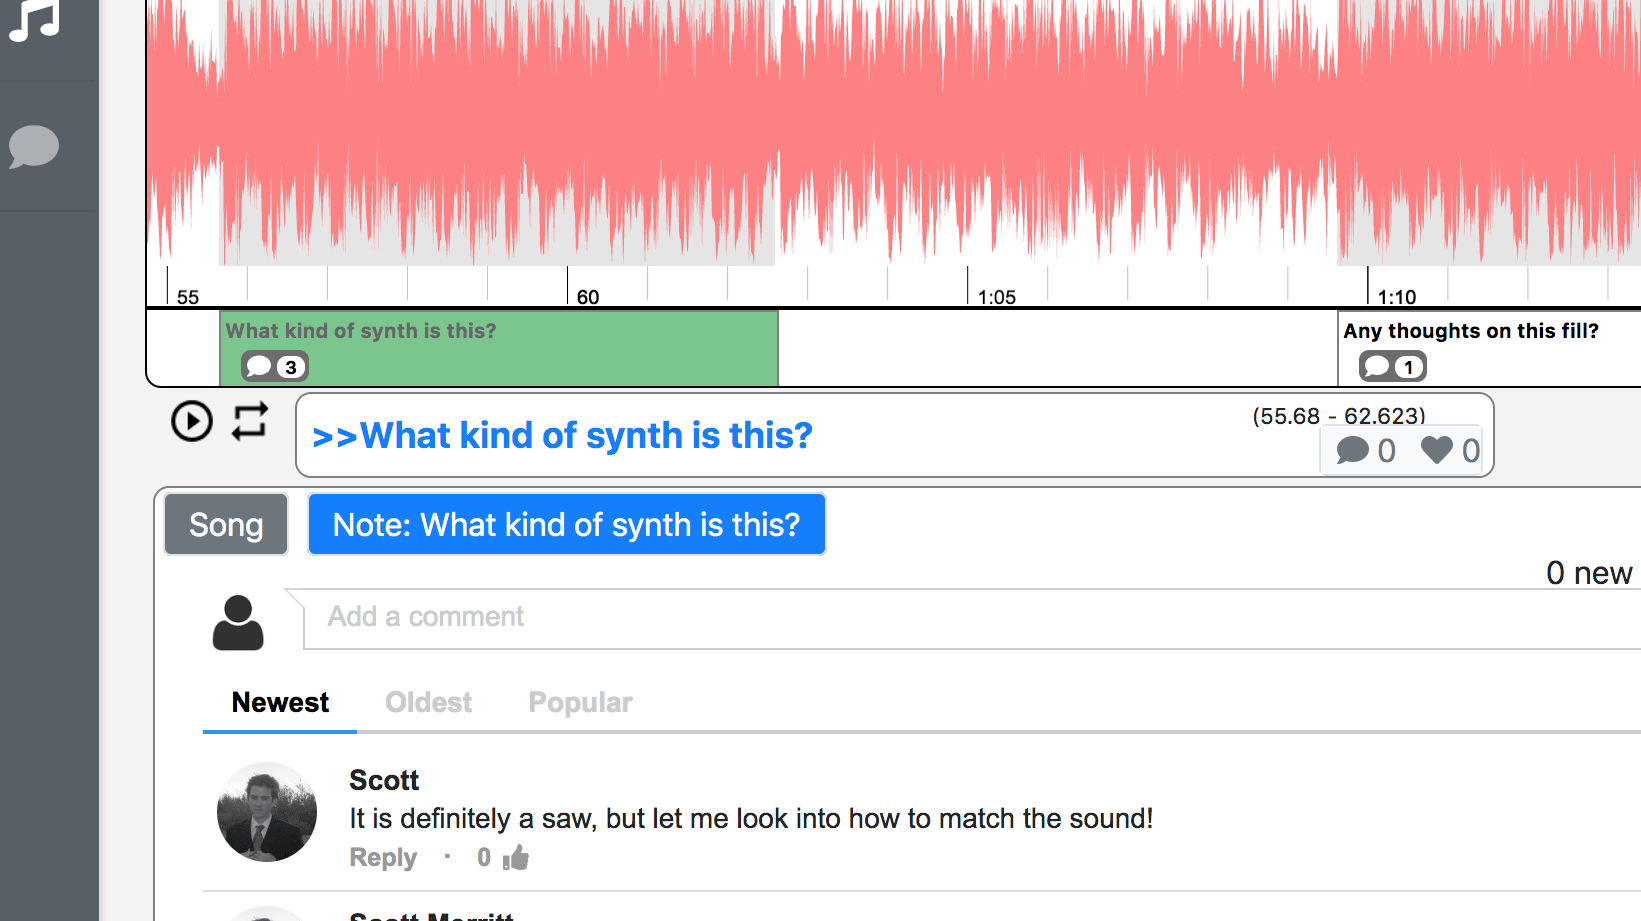This screenshot has width=1641, height=921.
Task: Open comments via sidebar speech bubble icon
Action: [x=34, y=146]
